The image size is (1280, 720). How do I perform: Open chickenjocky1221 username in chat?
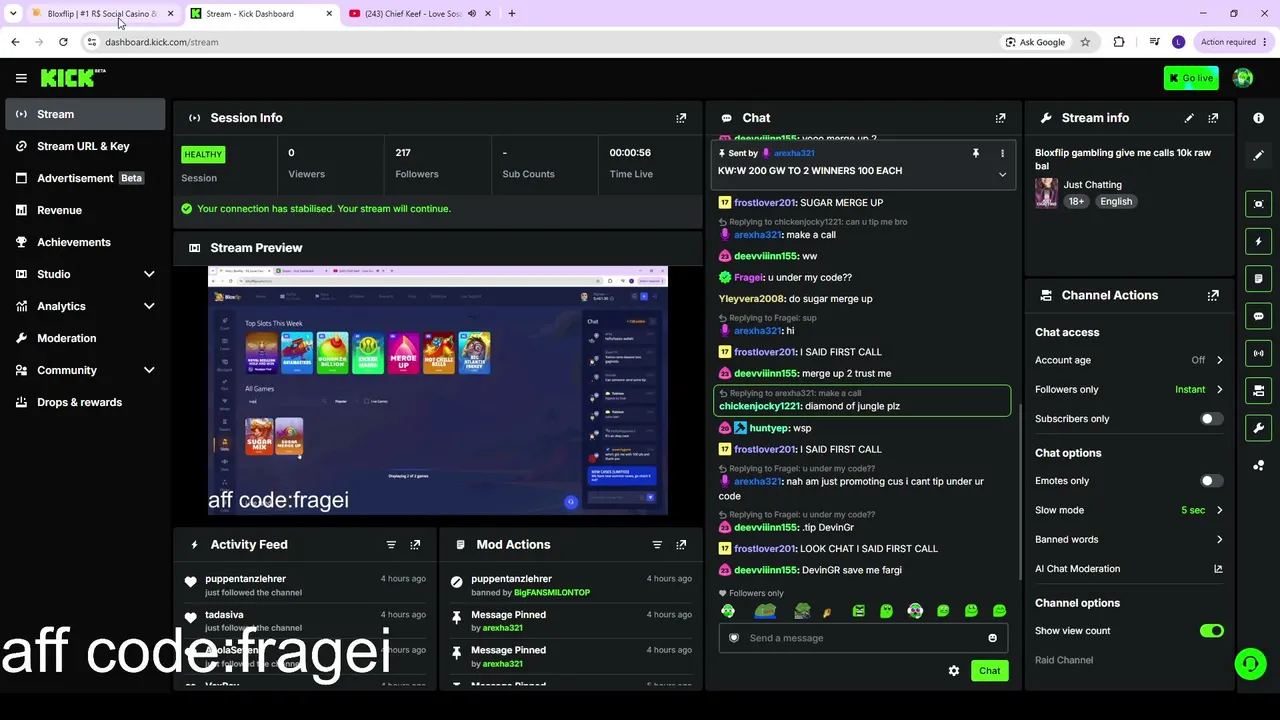[760, 407]
